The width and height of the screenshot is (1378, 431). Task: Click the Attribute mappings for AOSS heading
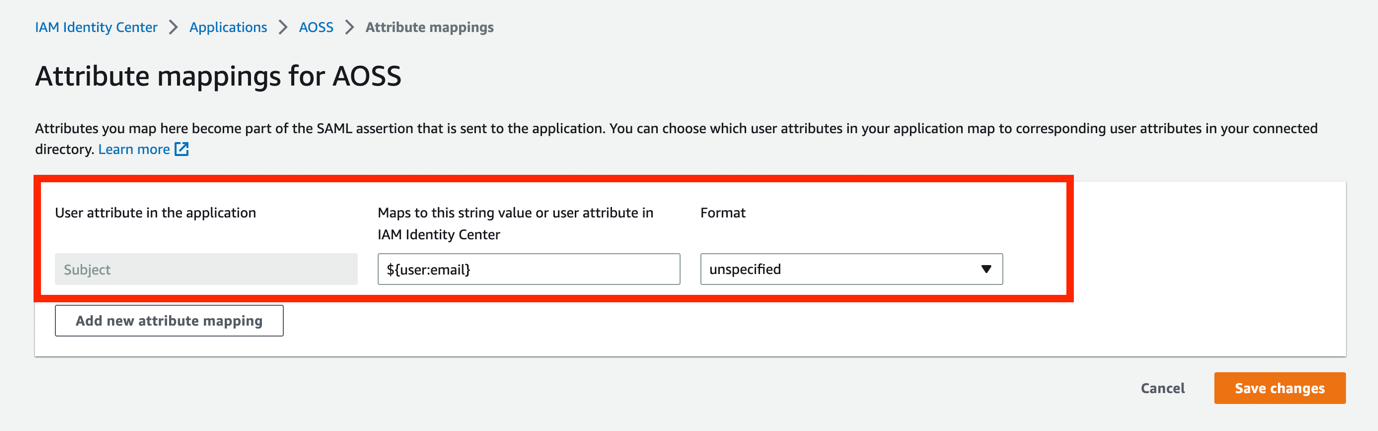(x=218, y=77)
